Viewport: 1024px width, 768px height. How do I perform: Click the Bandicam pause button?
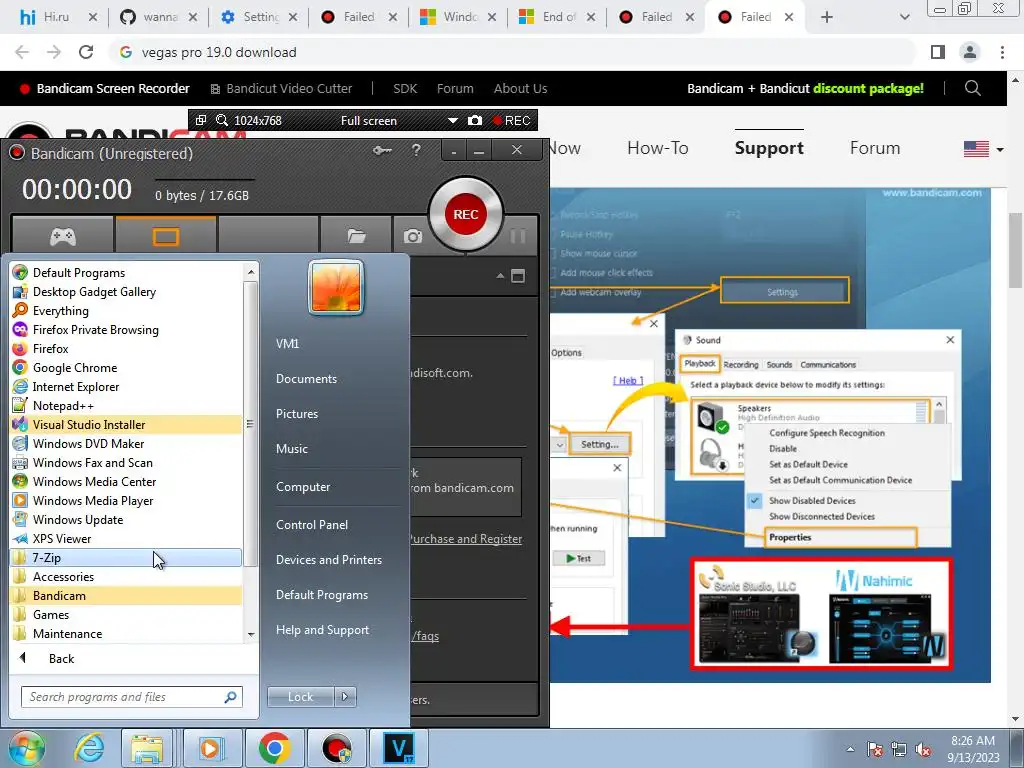point(518,236)
